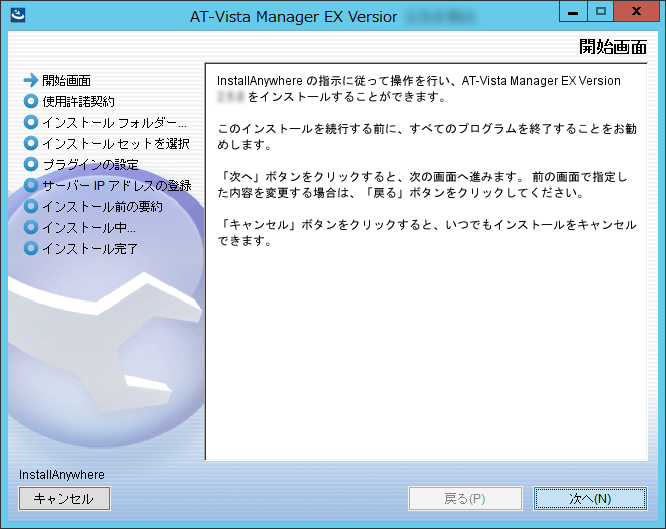Select the インストール フォルダー... step label
Viewport: 666px width, 529px height.
pos(114,122)
